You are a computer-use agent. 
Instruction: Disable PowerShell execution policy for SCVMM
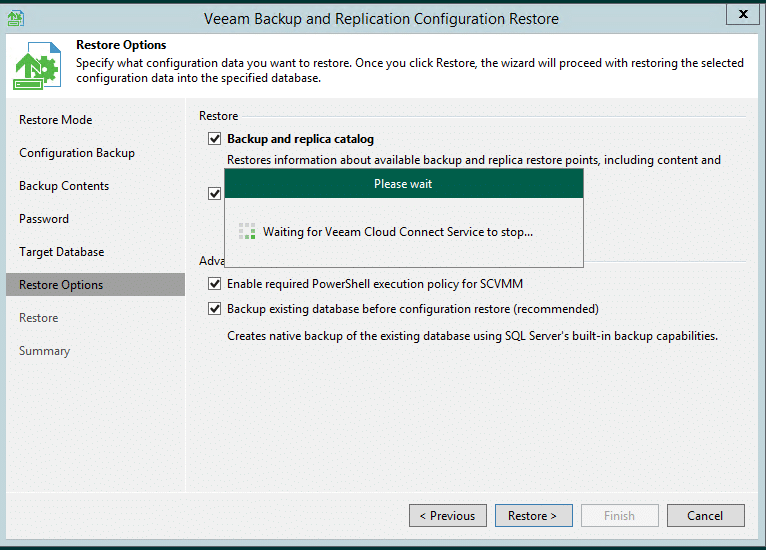(x=214, y=284)
